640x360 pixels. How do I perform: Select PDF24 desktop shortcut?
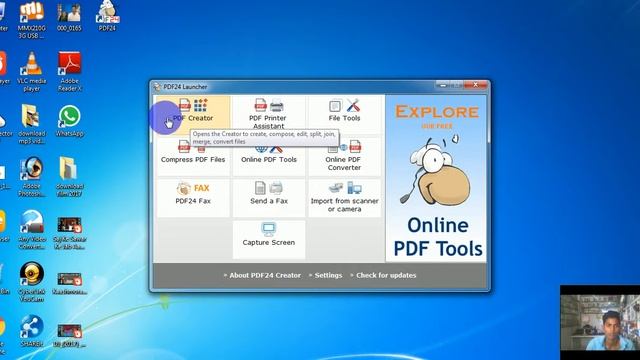(x=107, y=16)
